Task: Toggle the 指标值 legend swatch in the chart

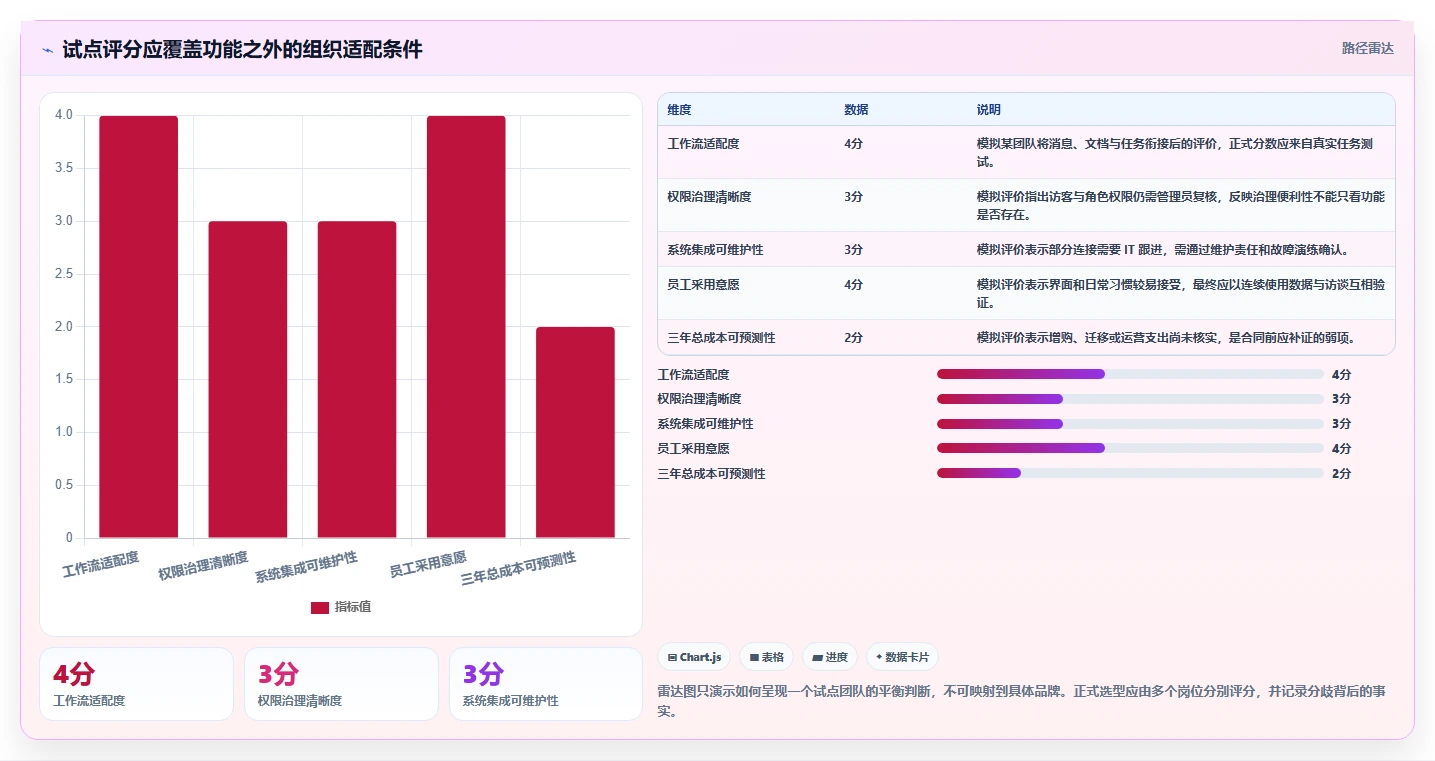Action: pyautogui.click(x=320, y=608)
